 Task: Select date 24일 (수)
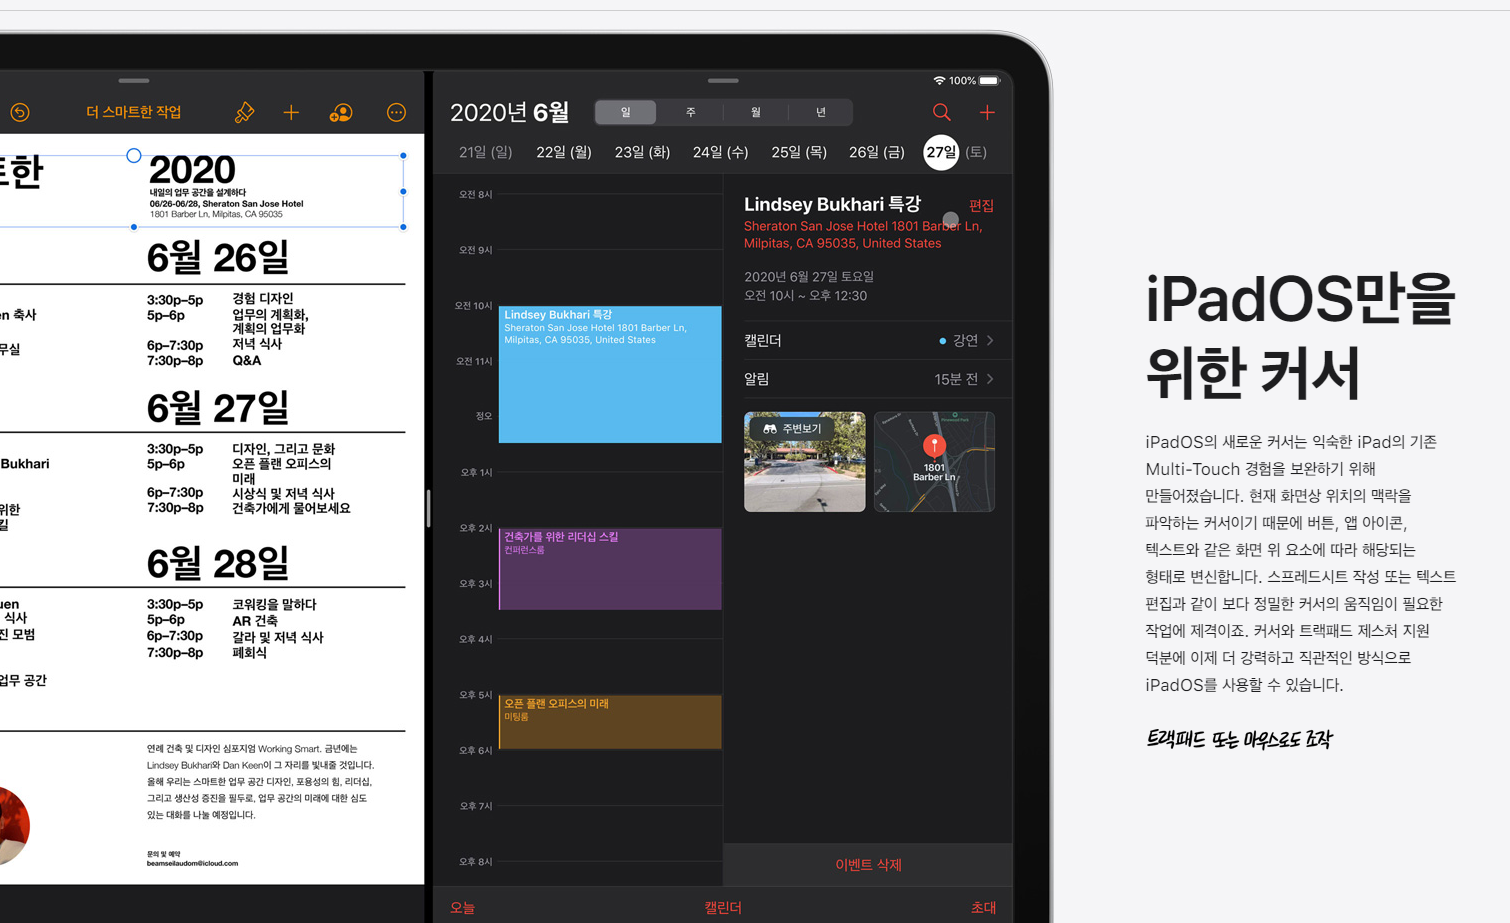coord(720,152)
